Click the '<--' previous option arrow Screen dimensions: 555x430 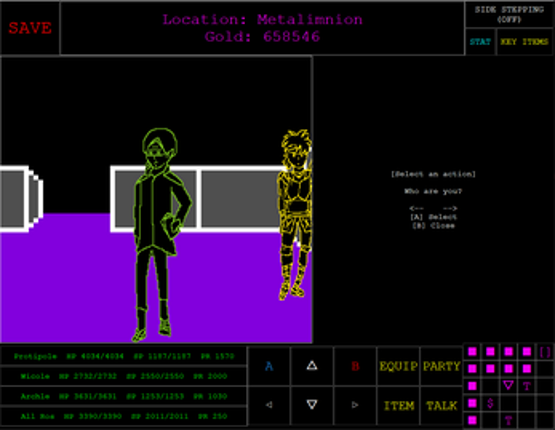pyautogui.click(x=417, y=208)
